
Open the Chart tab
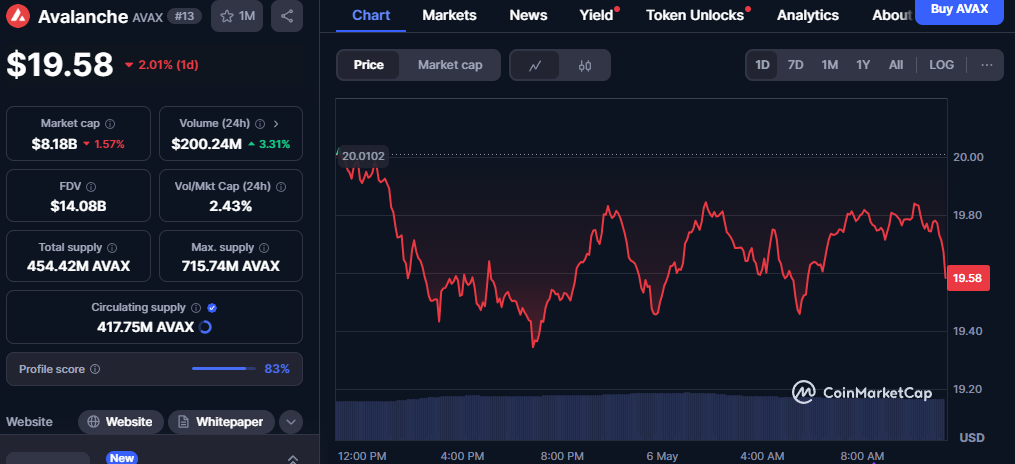[371, 15]
